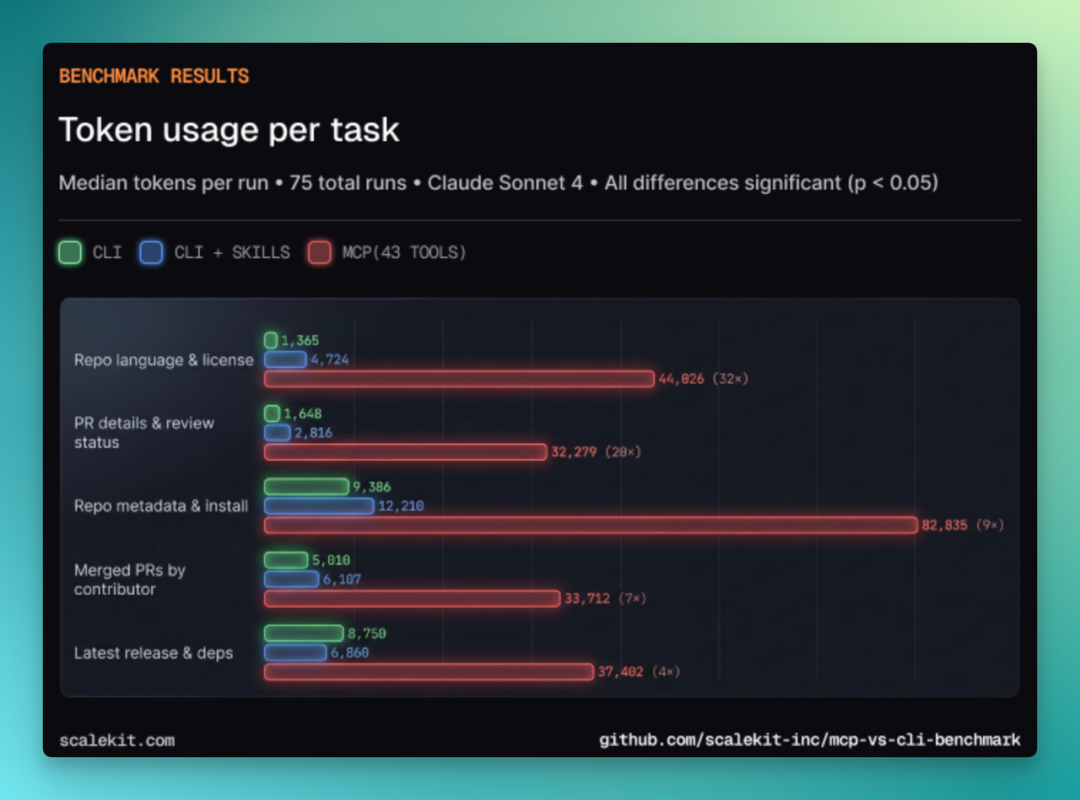Screen dimensions: 1080x800
Task: Click the blue bar valued 2,816
Action: pos(278,433)
